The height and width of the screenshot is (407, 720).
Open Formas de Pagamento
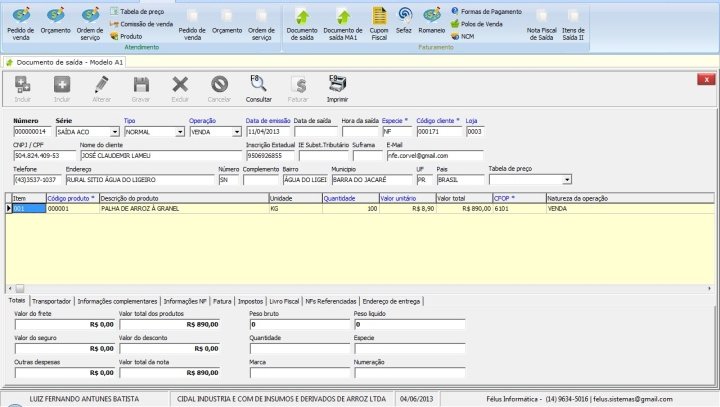pos(487,11)
